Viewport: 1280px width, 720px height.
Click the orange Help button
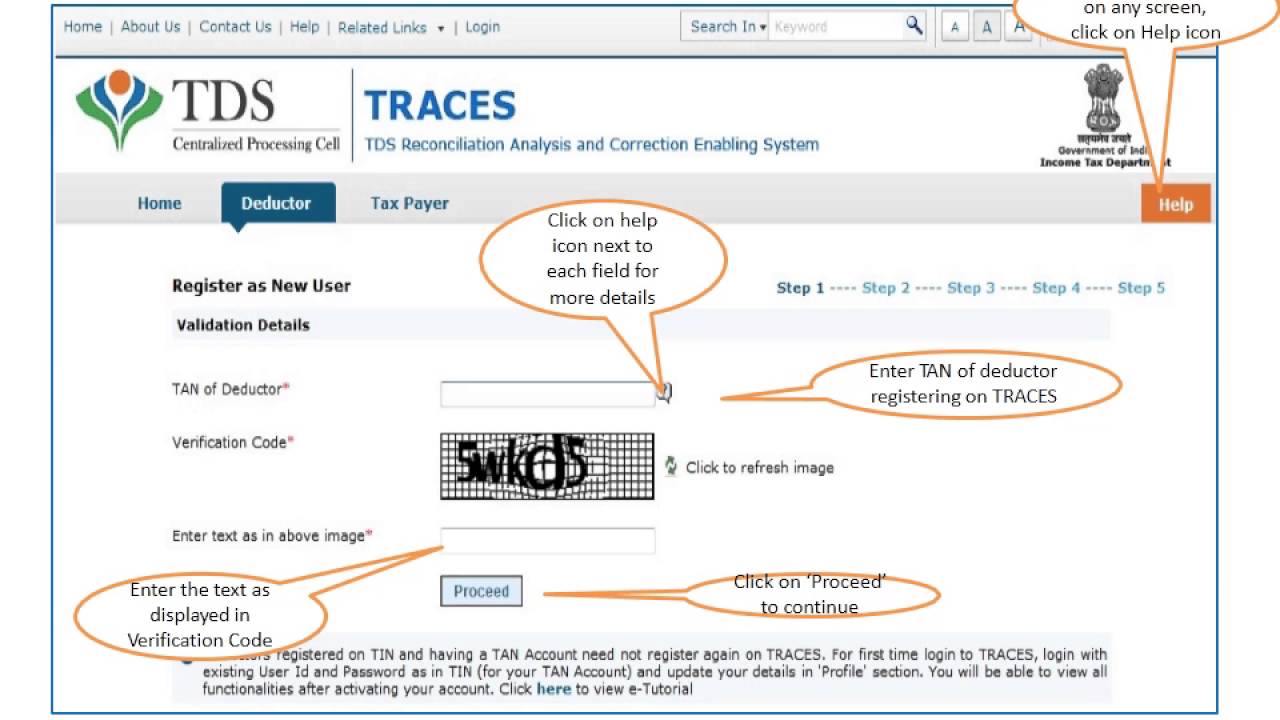(1176, 204)
